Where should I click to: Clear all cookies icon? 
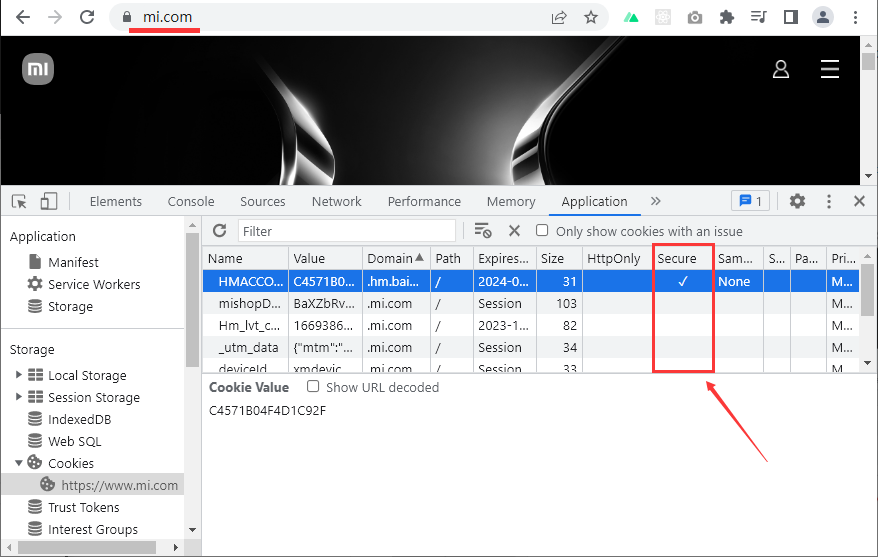click(483, 231)
